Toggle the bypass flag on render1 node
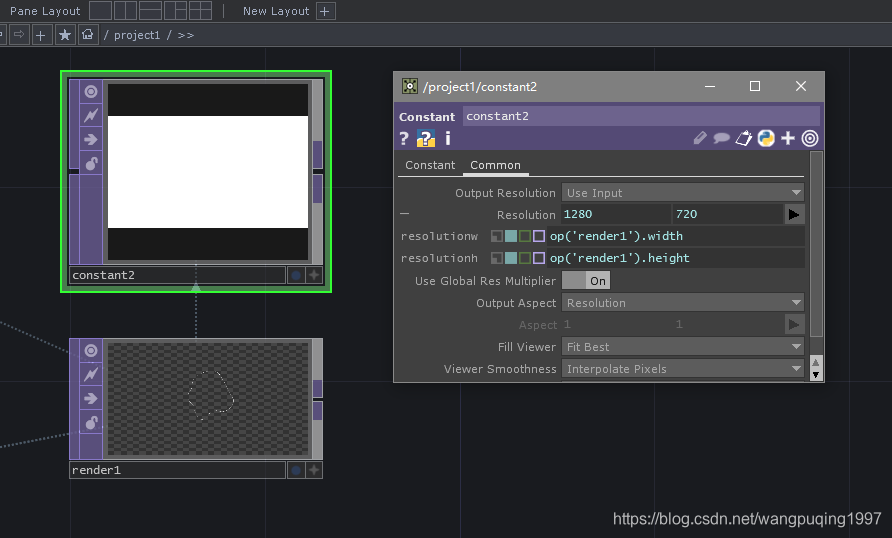Viewport: 892px width, 538px height. click(91, 374)
